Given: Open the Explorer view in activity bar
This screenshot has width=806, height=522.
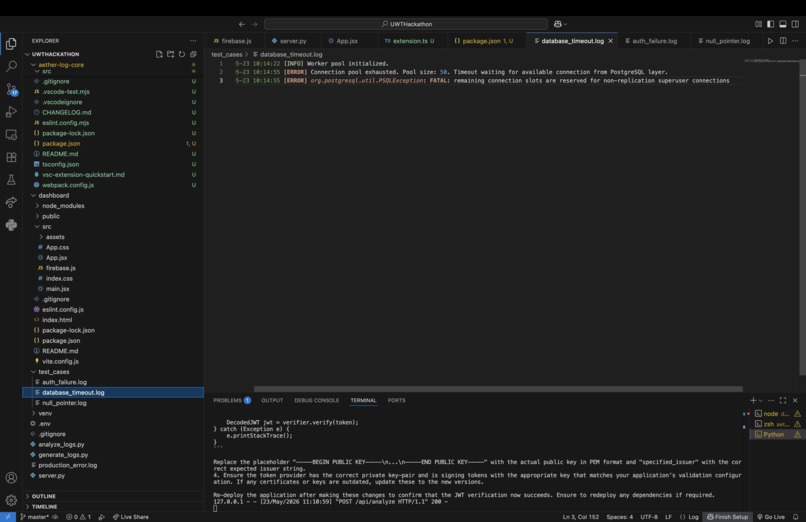Looking at the screenshot, I should (11, 44).
